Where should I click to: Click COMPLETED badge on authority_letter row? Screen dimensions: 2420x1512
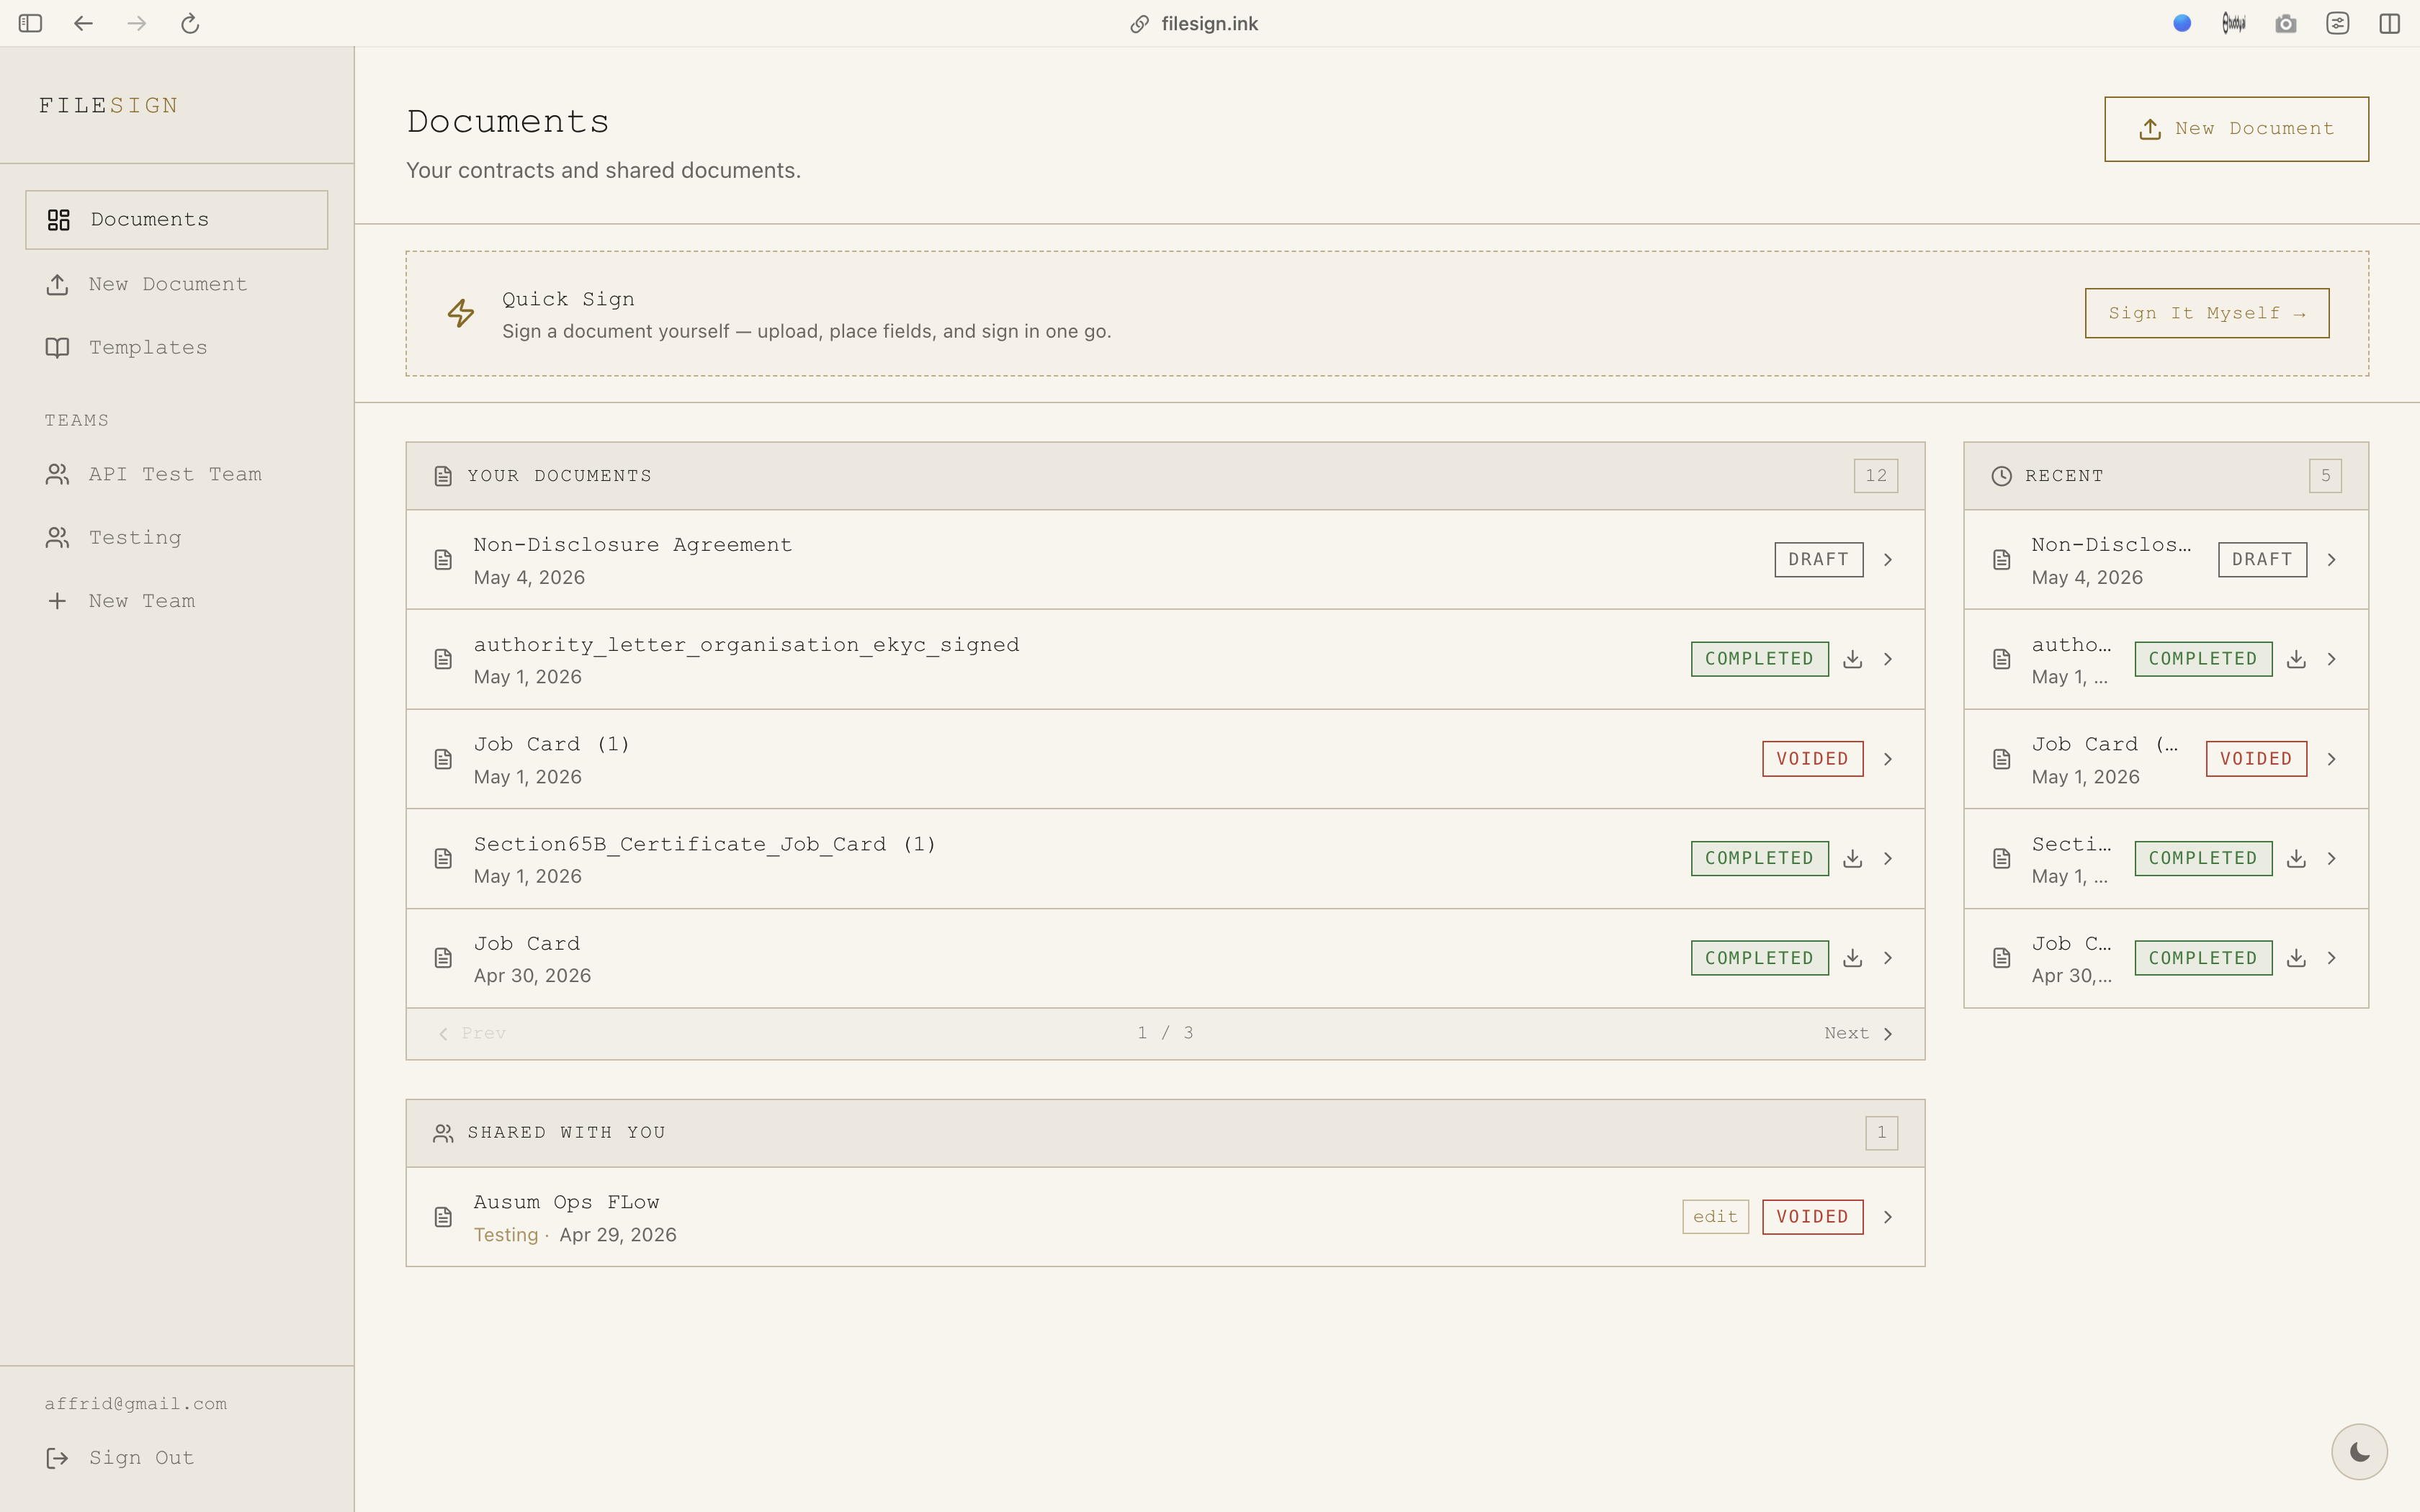point(1759,659)
